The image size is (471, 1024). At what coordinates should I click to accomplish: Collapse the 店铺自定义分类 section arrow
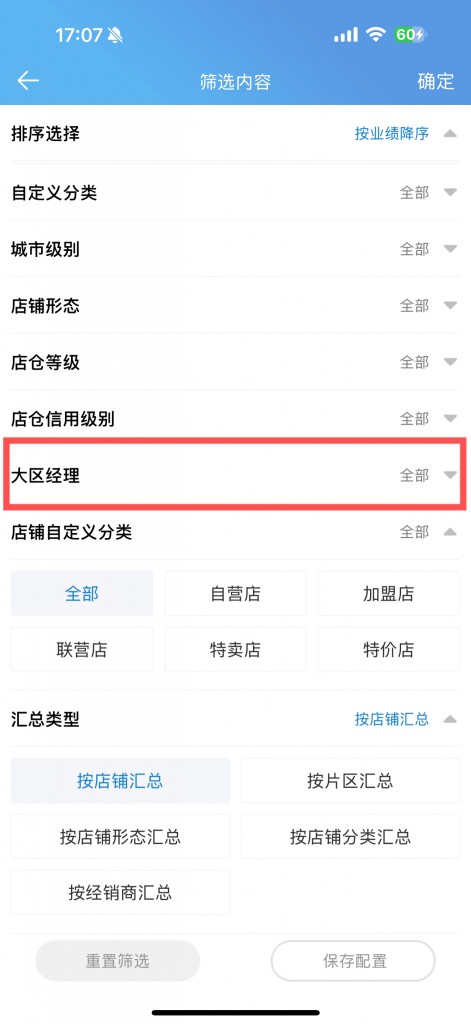click(x=449, y=532)
